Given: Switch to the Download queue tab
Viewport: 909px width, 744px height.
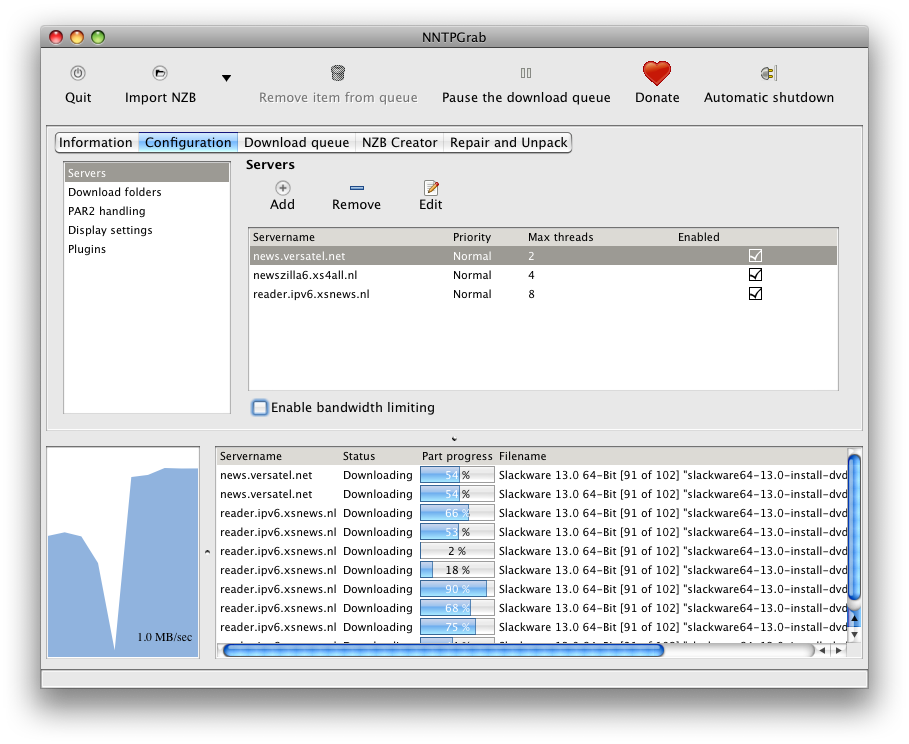Looking at the screenshot, I should click(296, 143).
